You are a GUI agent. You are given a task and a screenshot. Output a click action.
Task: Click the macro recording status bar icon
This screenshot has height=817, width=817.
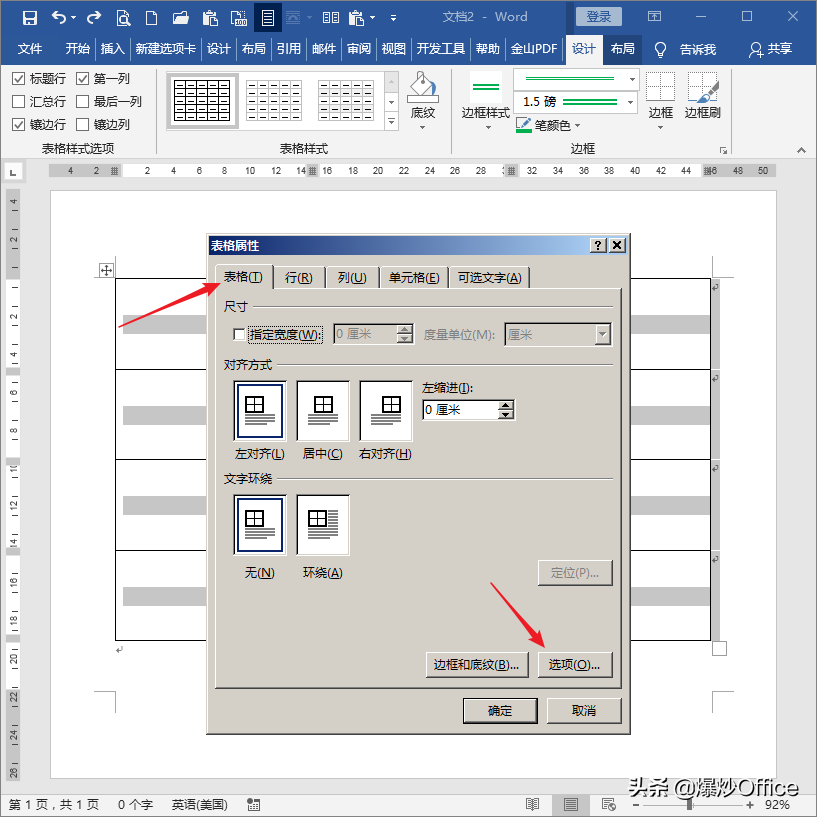click(x=254, y=804)
